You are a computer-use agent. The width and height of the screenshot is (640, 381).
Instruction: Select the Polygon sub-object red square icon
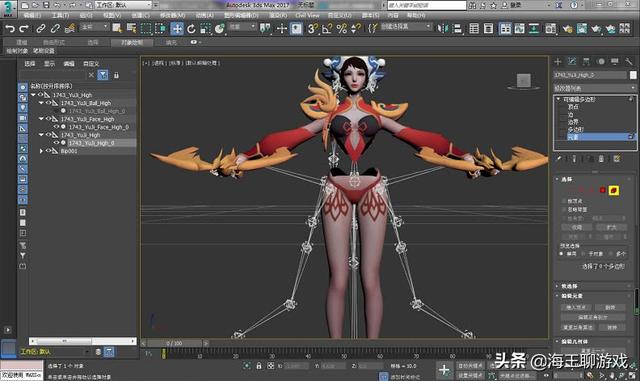tap(602, 190)
